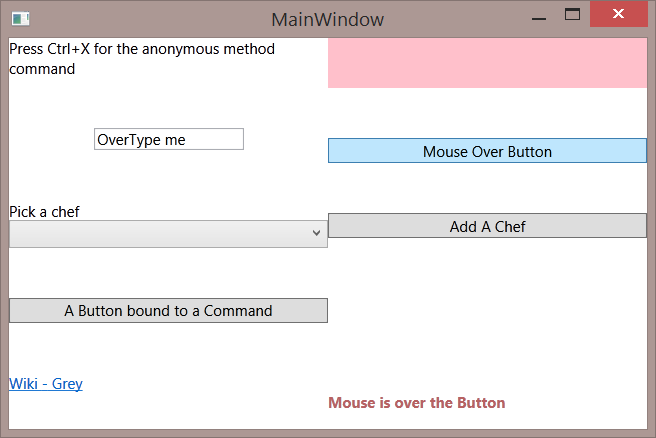Image resolution: width=656 pixels, height=438 pixels.
Task: Click the MainWindow application icon in title bar
Action: (20, 19)
